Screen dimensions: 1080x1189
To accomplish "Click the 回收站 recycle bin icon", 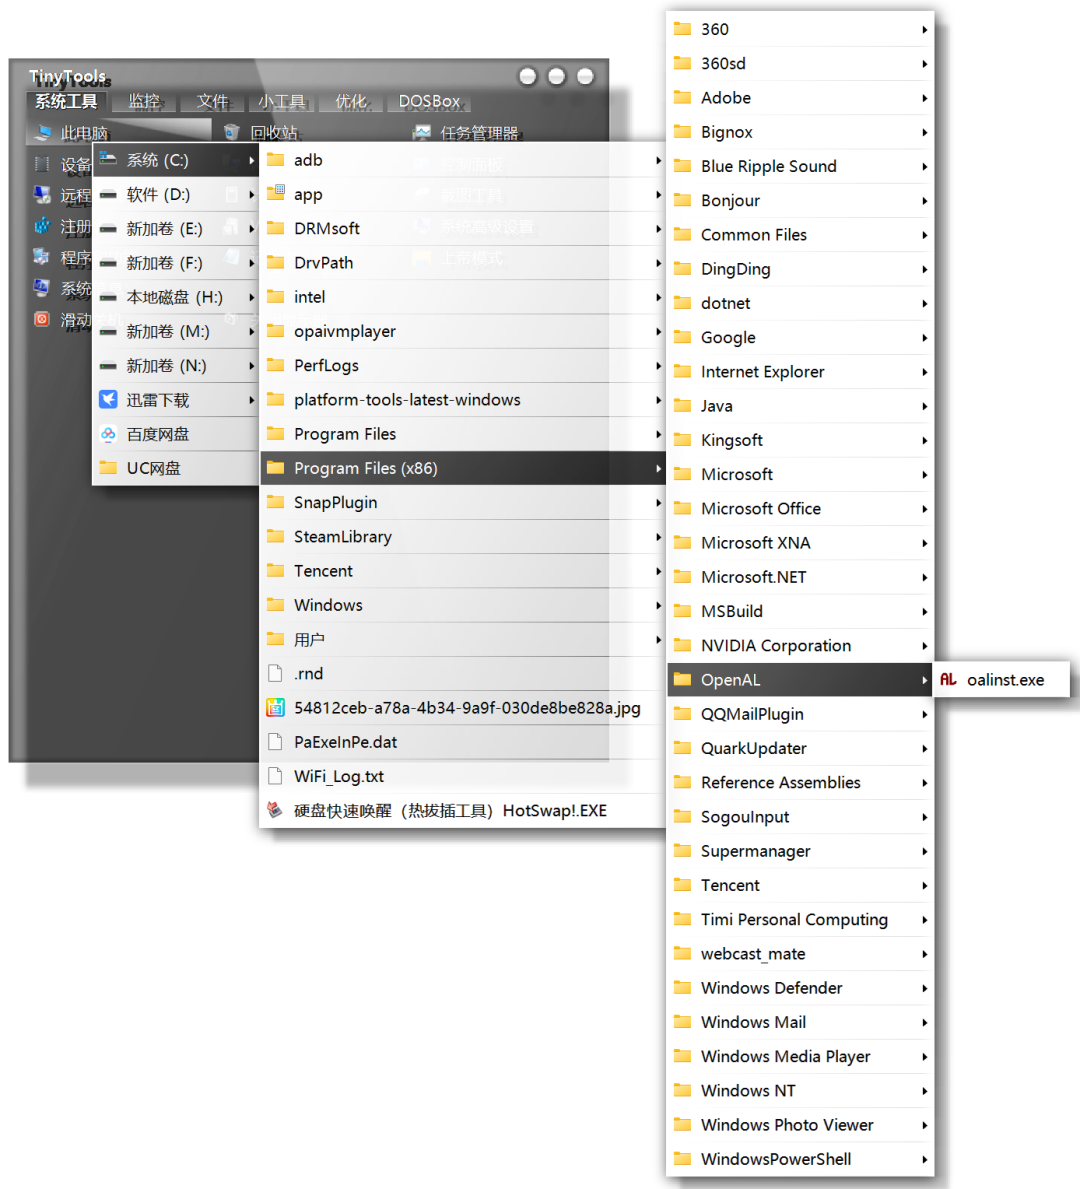I will click(x=231, y=133).
